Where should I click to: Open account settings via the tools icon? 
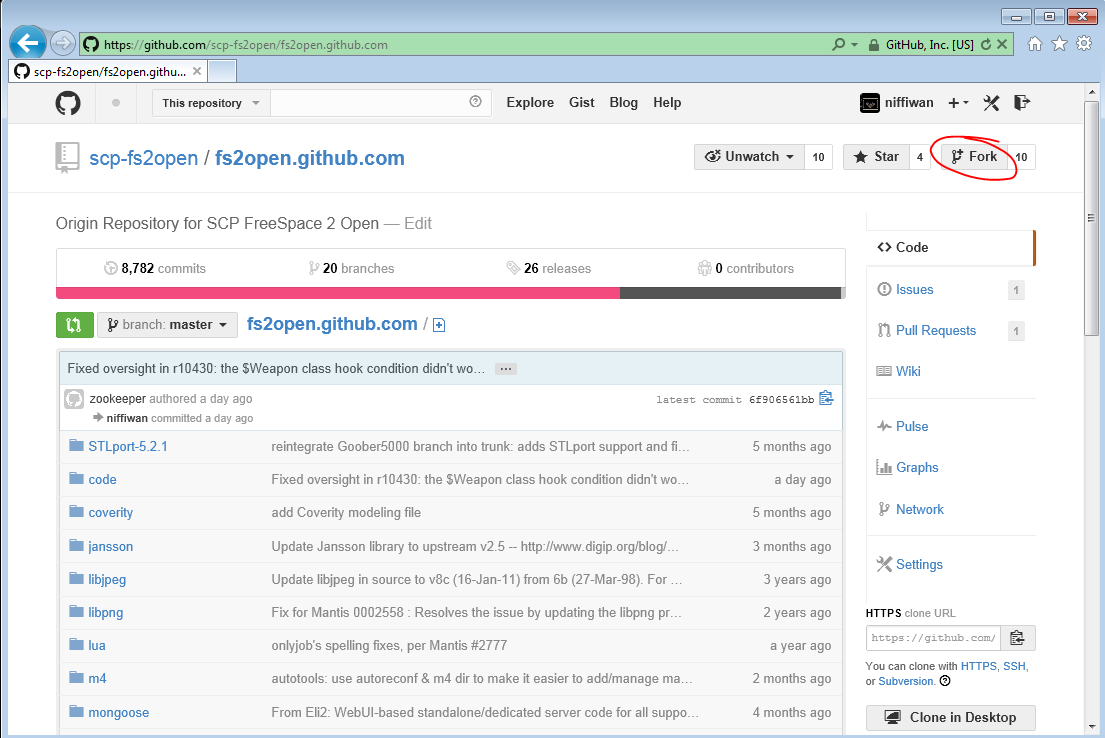[991, 103]
